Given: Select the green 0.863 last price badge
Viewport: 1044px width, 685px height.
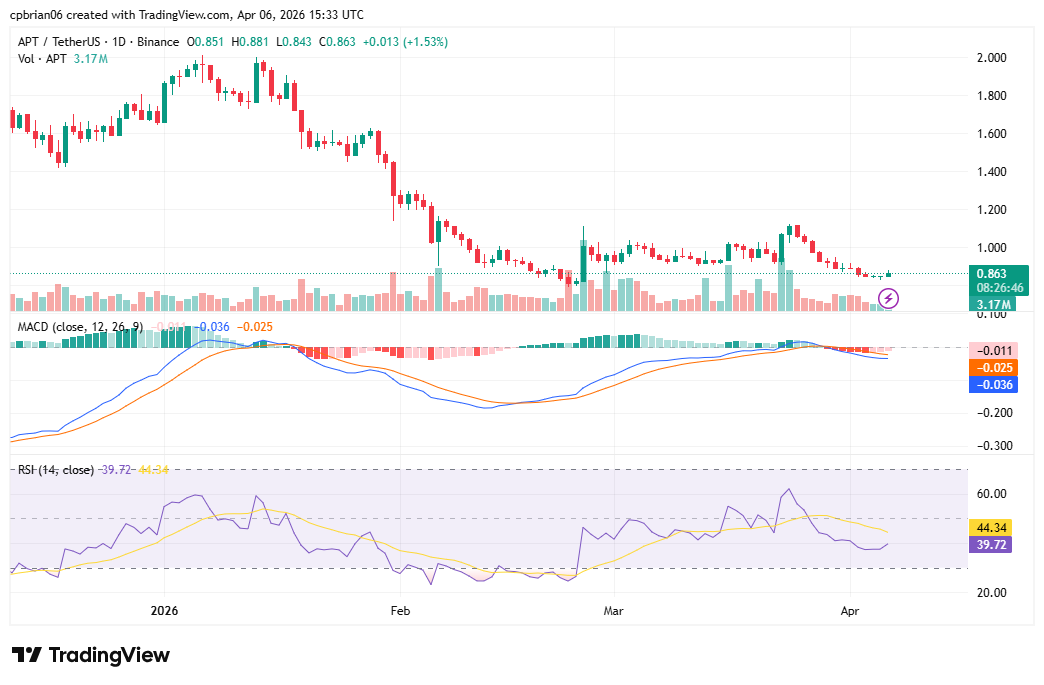Looking at the screenshot, I should point(989,271).
